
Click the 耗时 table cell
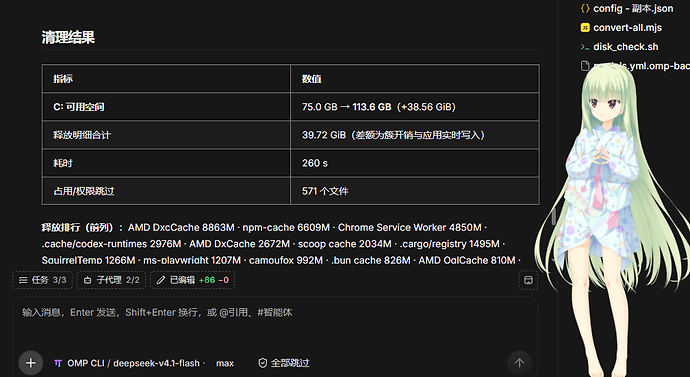tap(166, 163)
